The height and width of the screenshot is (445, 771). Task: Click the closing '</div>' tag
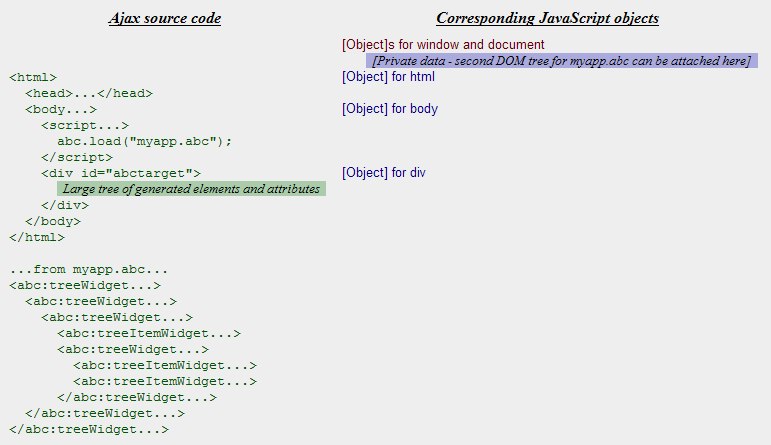[65, 206]
